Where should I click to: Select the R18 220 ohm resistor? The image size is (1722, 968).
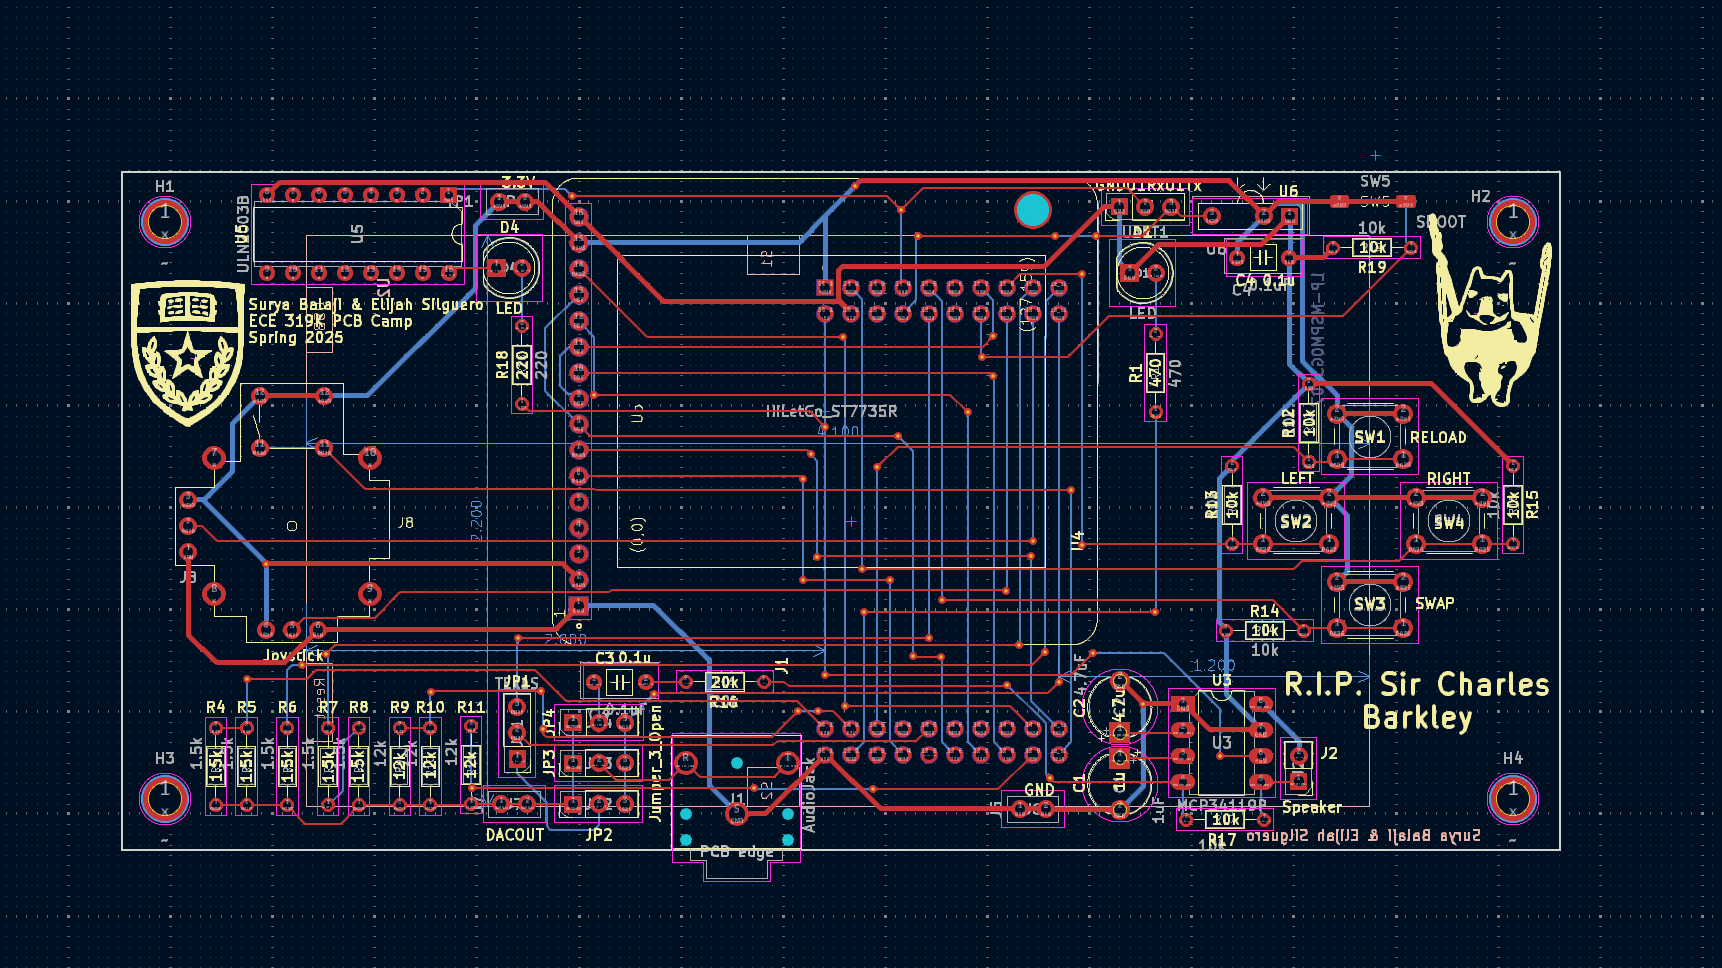522,365
